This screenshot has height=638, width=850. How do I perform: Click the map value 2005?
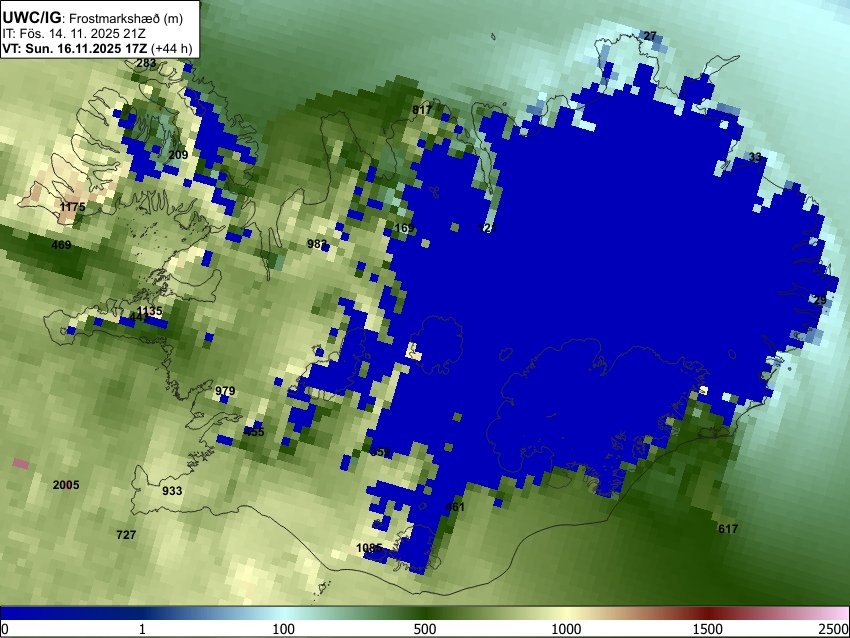coord(66,485)
